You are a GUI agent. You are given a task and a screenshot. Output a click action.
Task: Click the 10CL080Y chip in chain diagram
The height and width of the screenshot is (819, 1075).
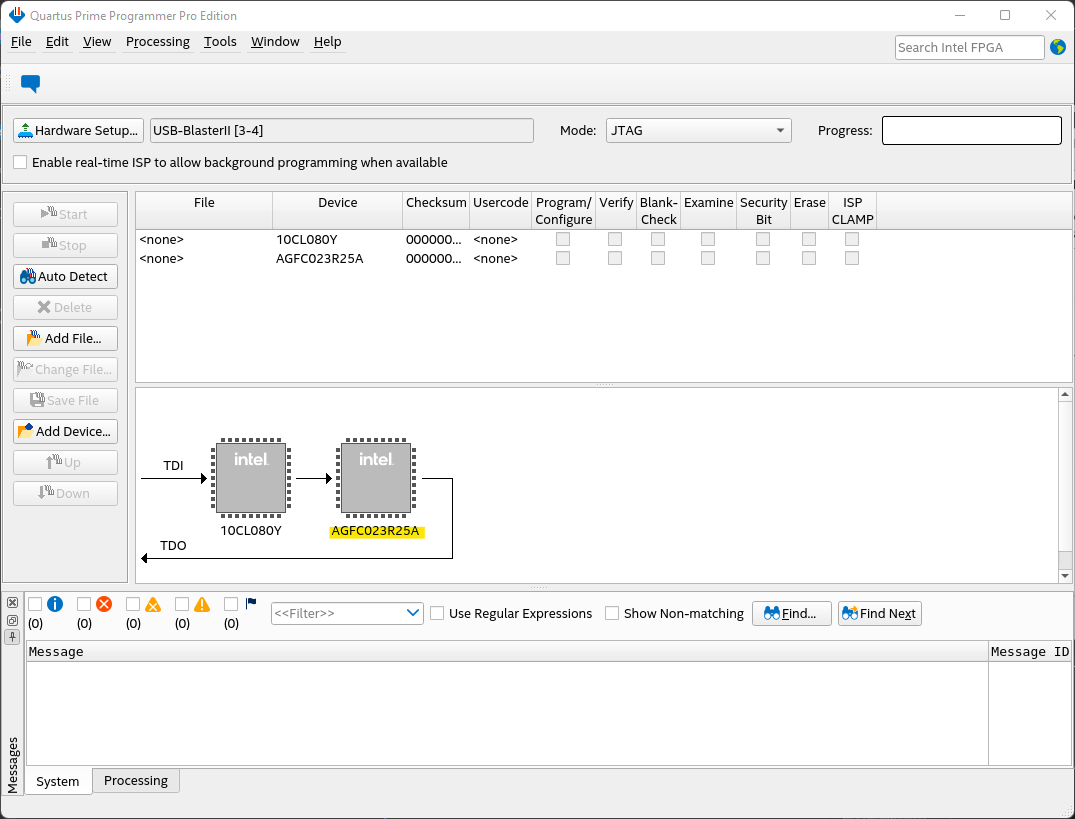pyautogui.click(x=251, y=478)
